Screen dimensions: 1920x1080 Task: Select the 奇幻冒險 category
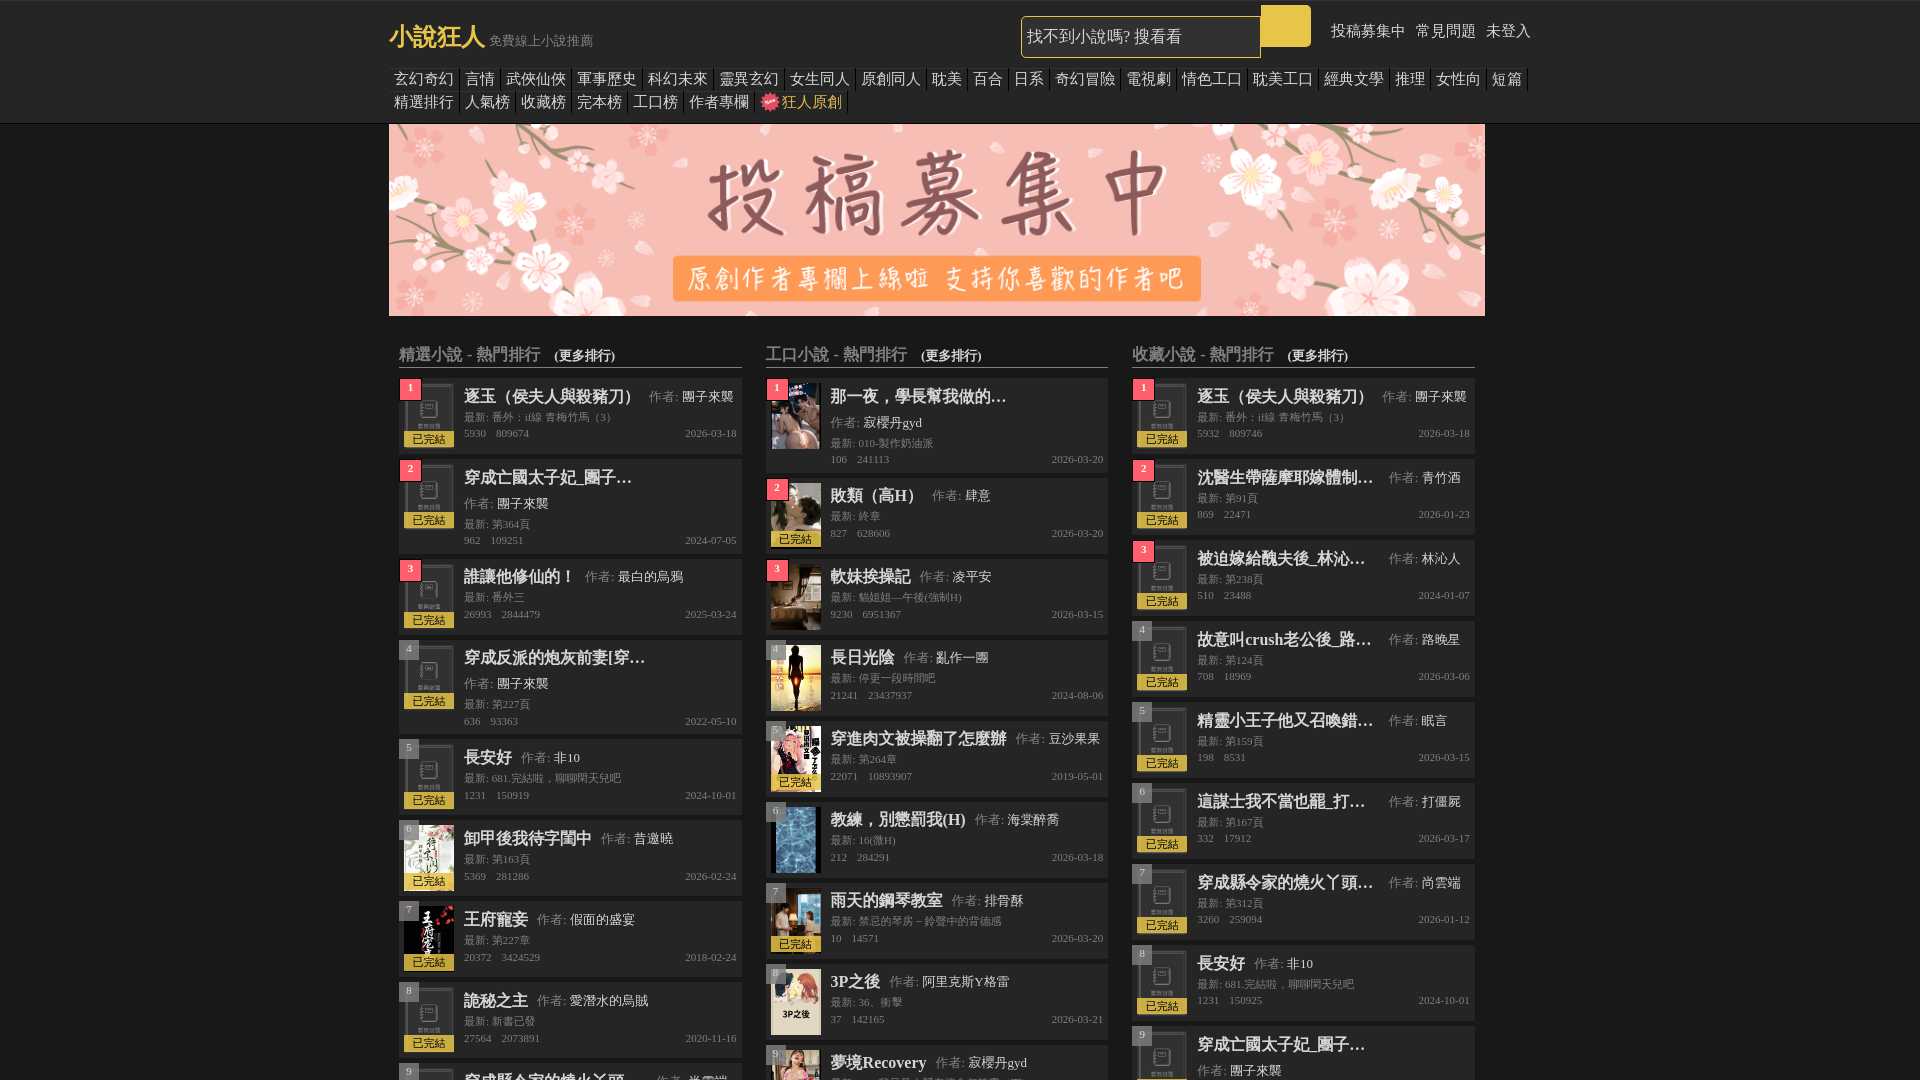point(1086,79)
